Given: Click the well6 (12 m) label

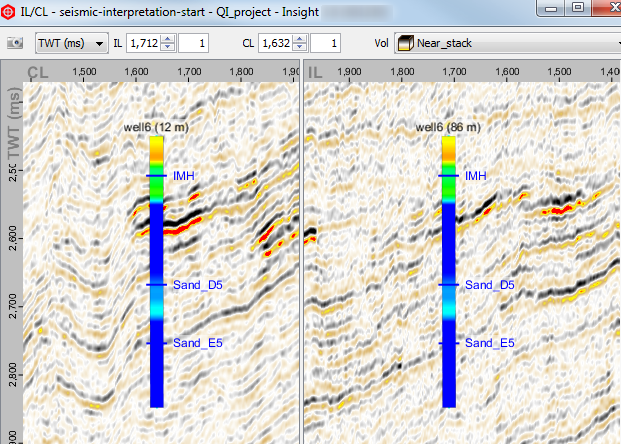Looking at the screenshot, I should pyautogui.click(x=156, y=127).
